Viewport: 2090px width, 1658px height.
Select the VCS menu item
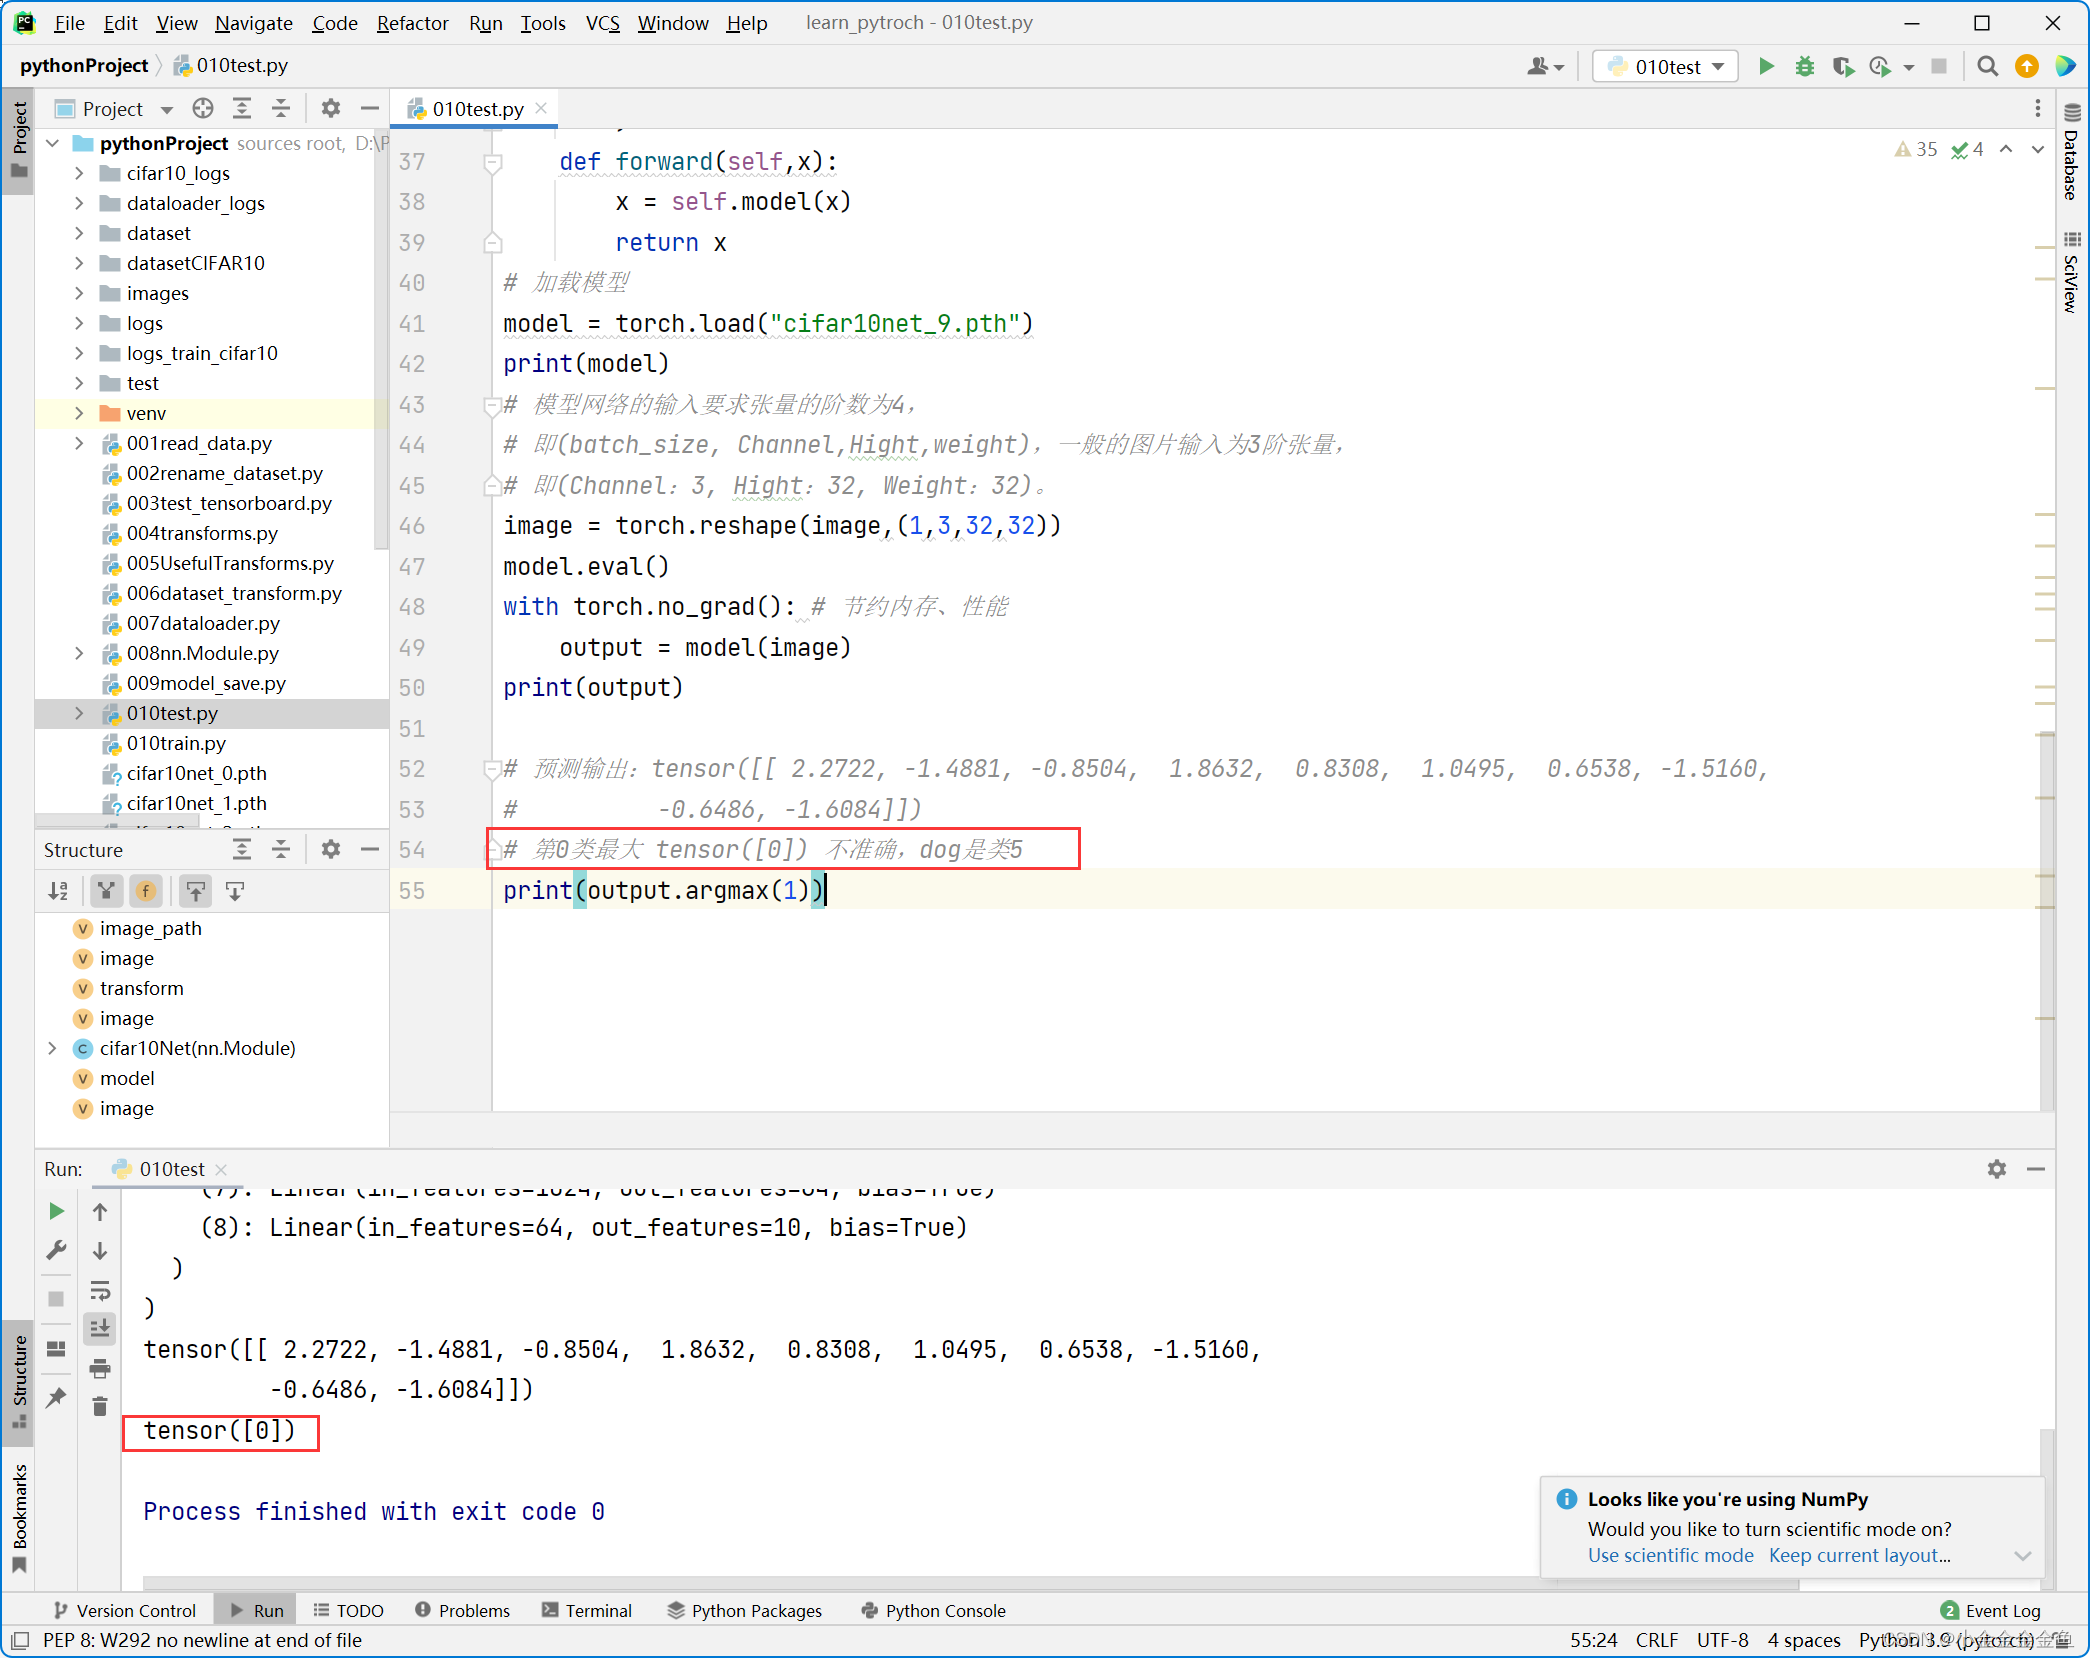(599, 22)
